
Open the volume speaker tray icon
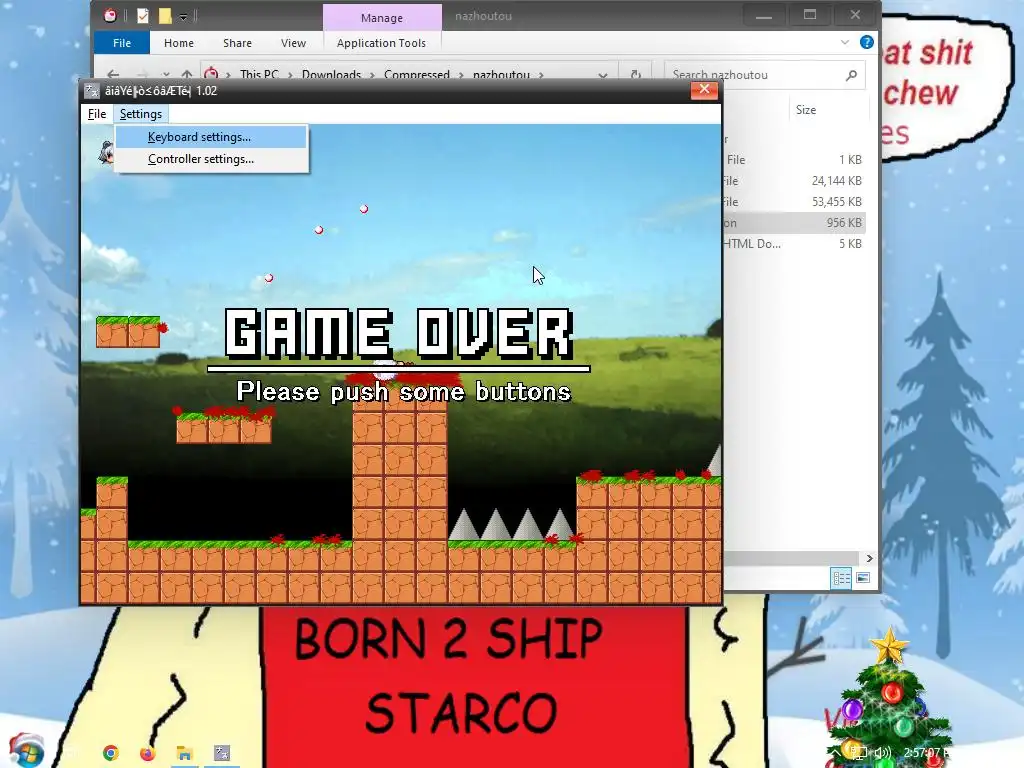point(882,753)
